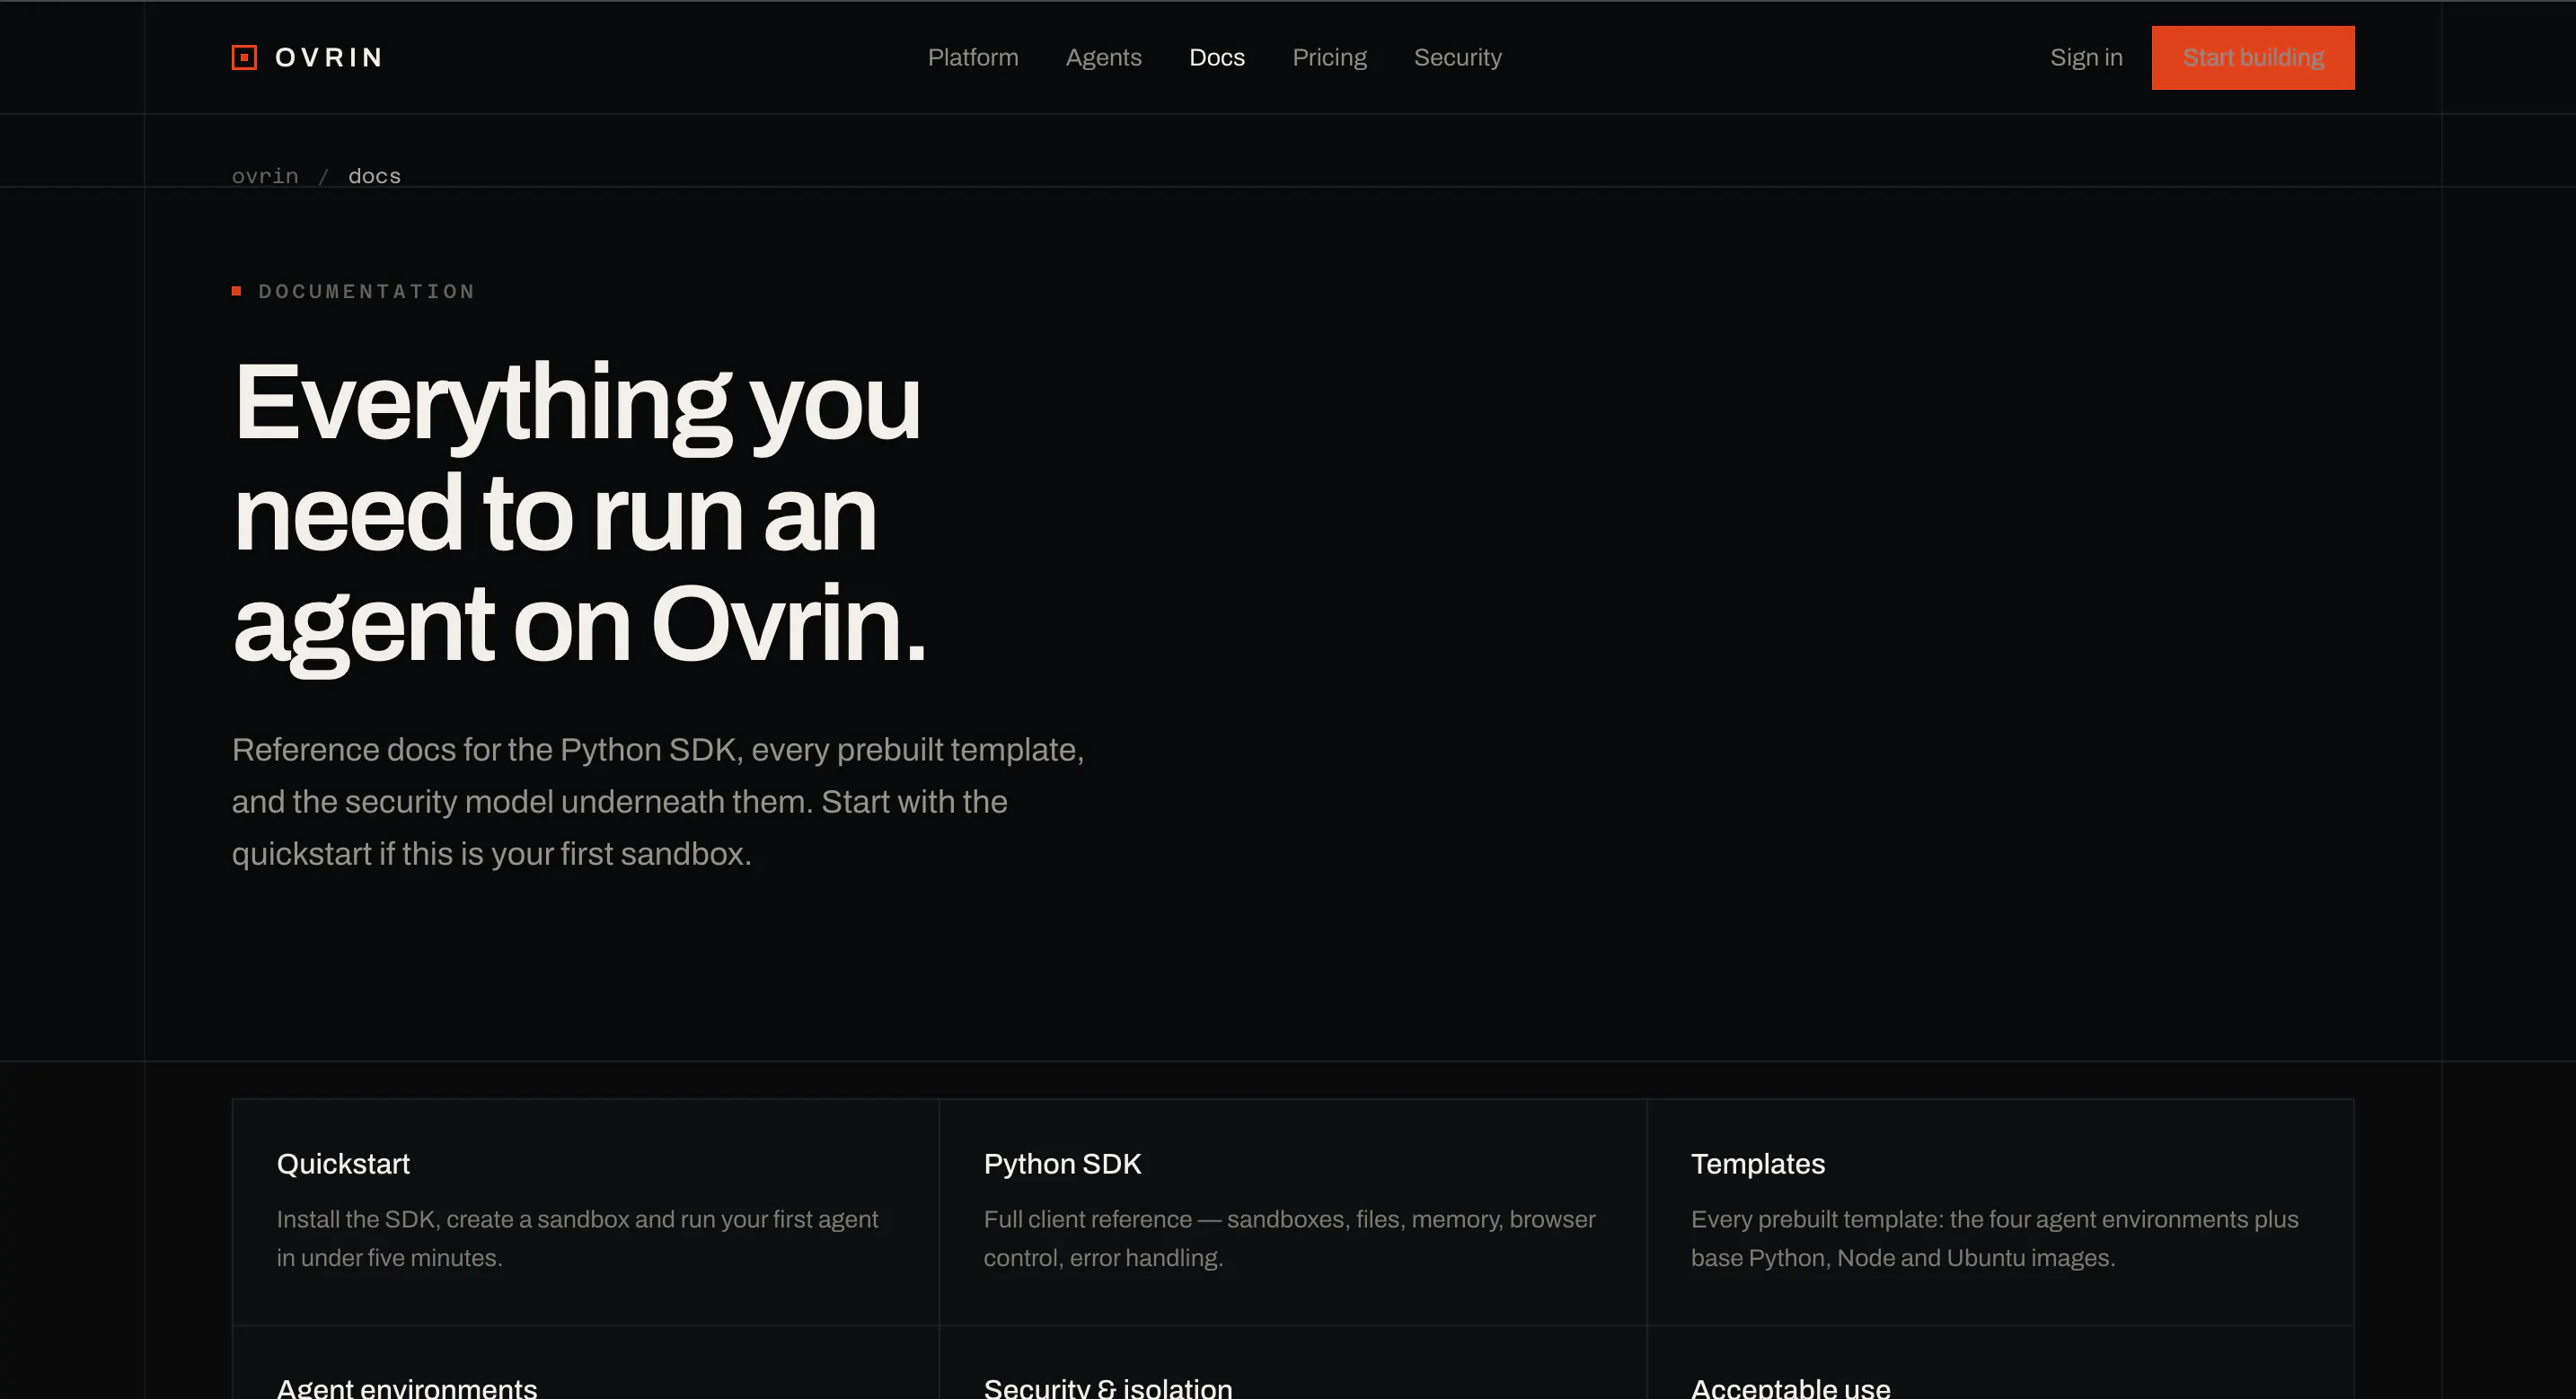Open the Agent environments card
The width and height of the screenshot is (2576, 1399).
pos(585,1363)
